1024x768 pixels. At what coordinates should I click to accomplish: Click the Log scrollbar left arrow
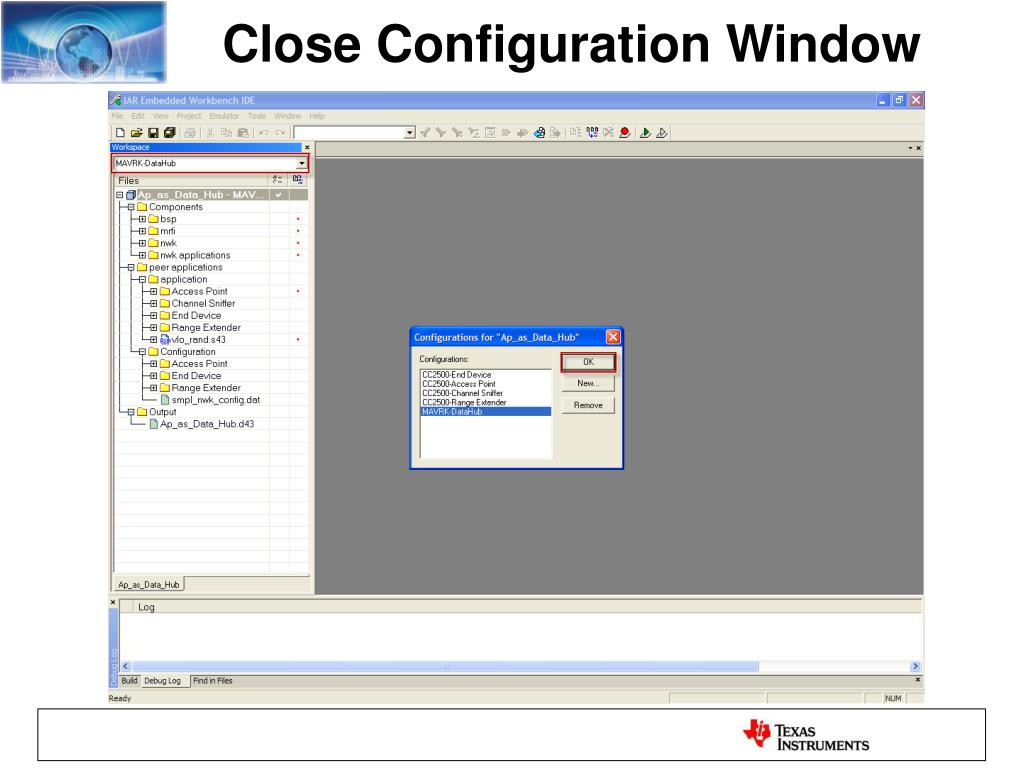(x=126, y=666)
